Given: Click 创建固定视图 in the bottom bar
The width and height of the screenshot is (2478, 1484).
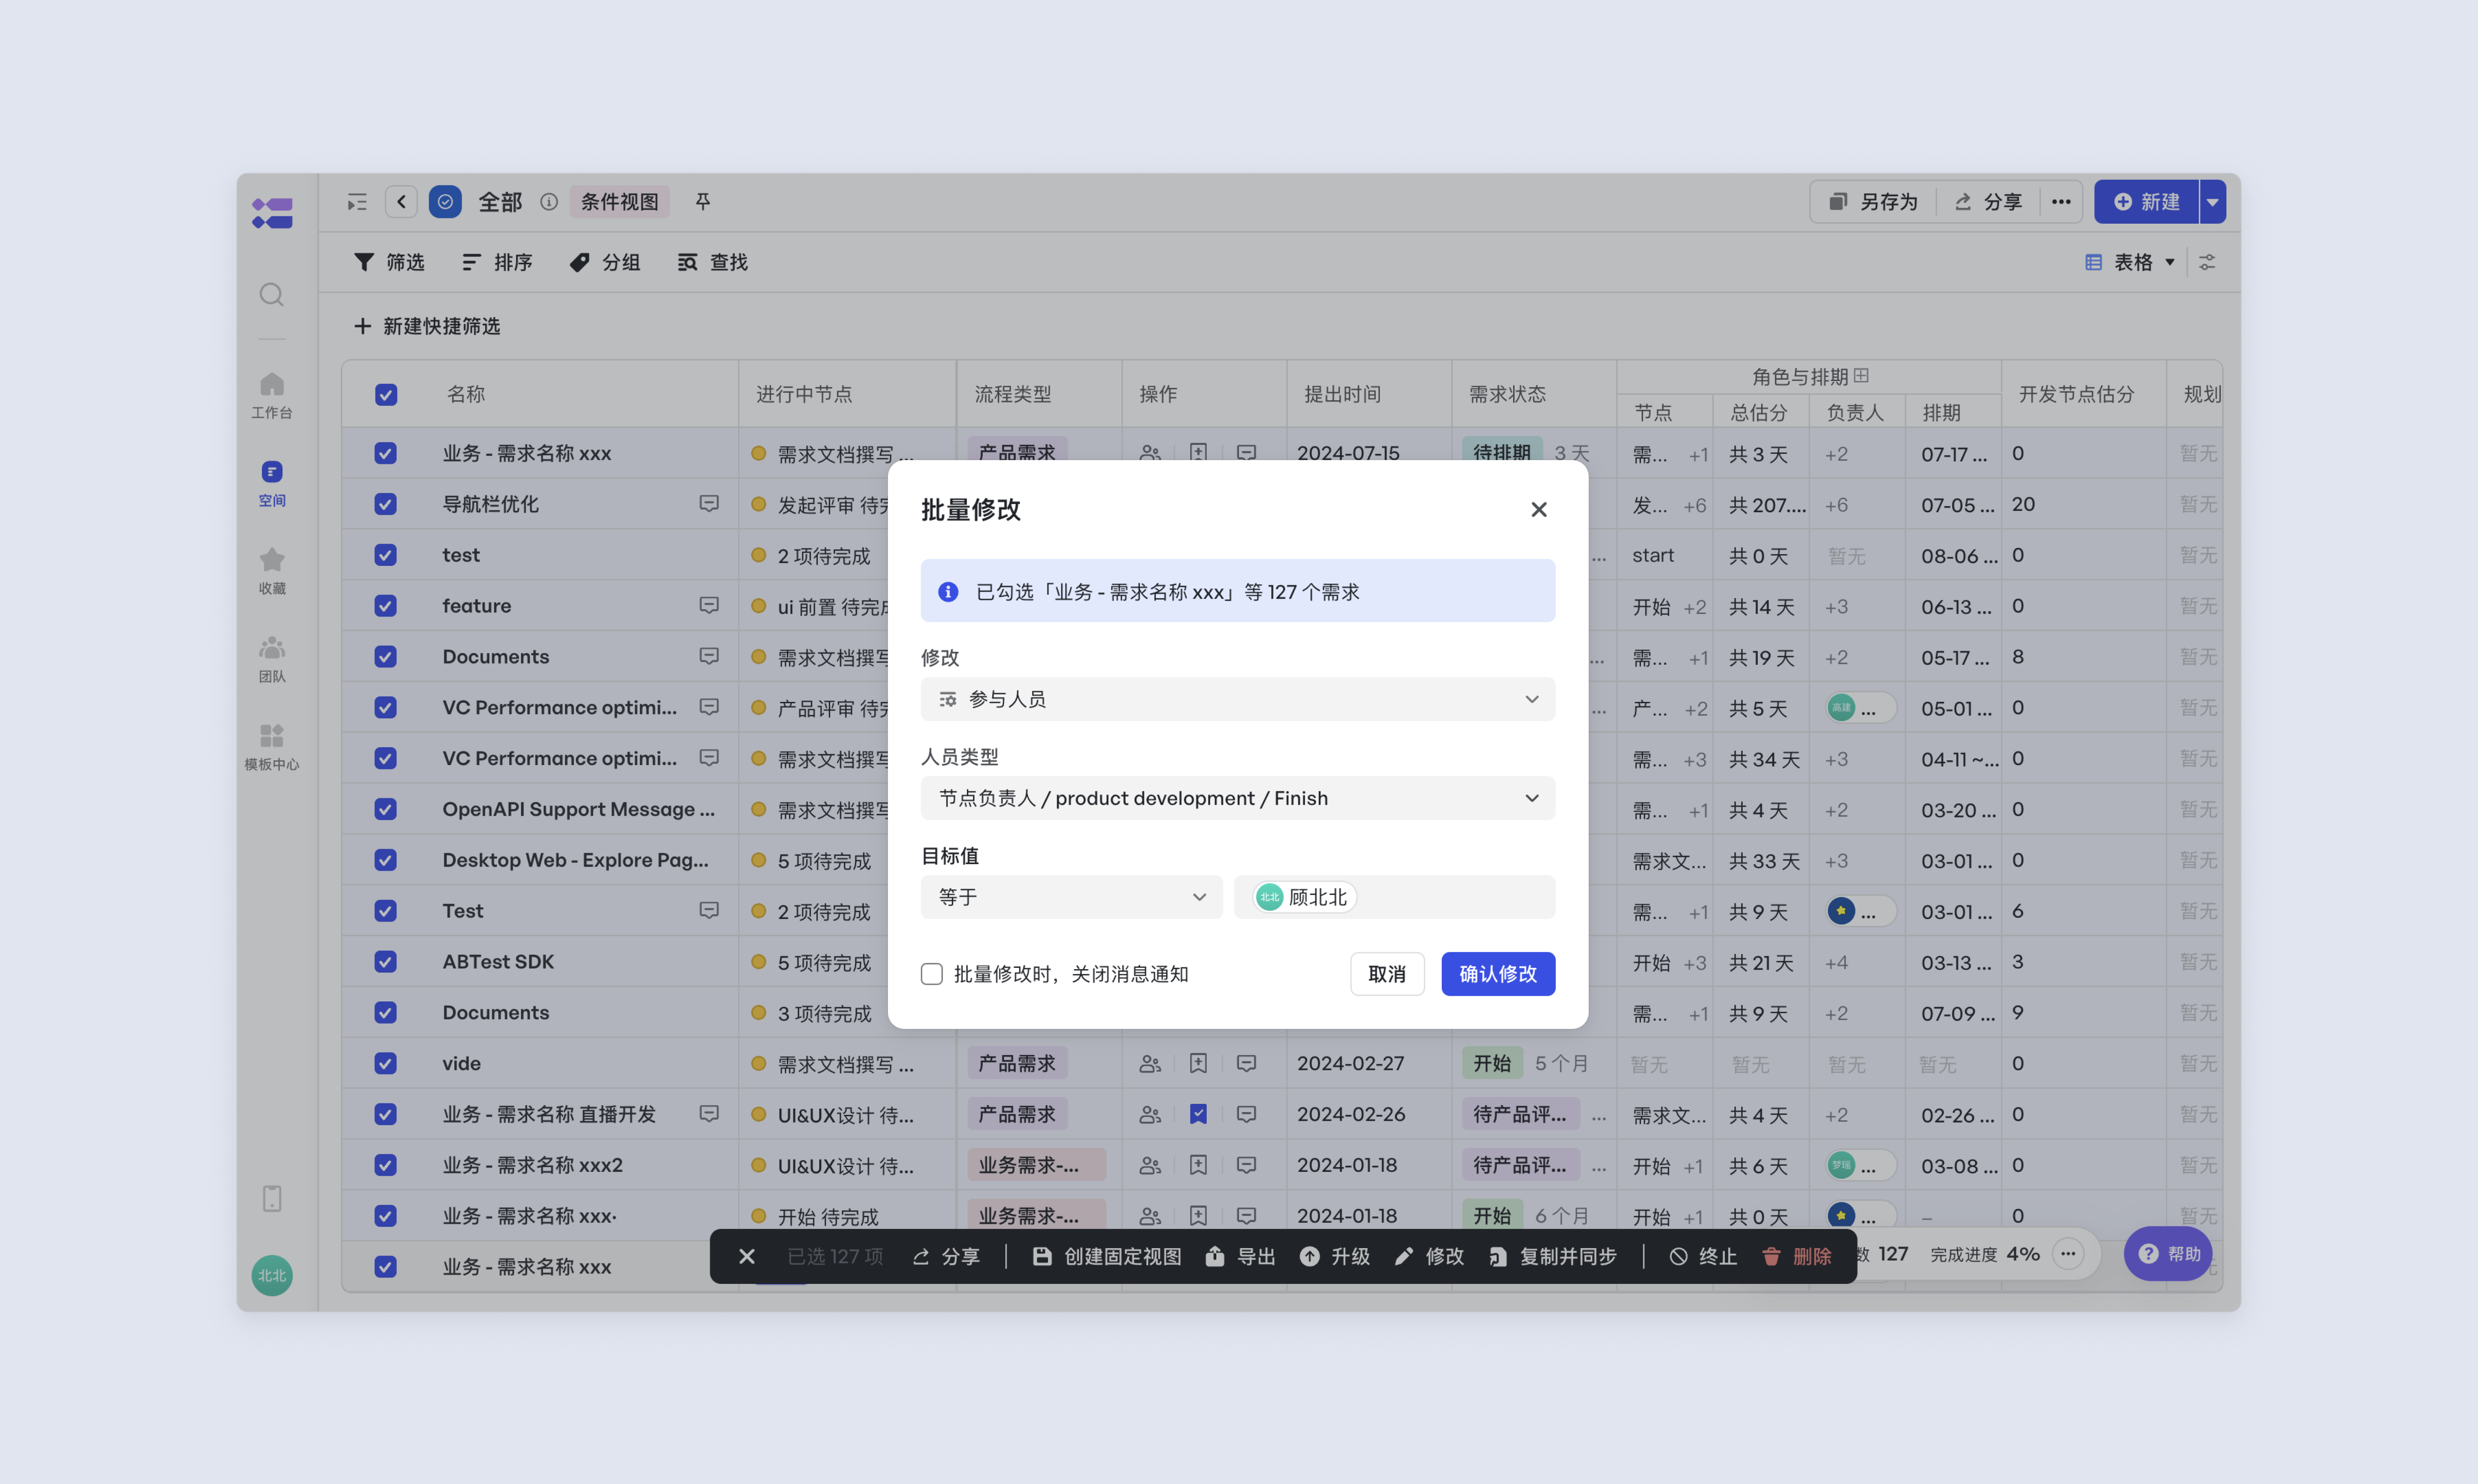Looking at the screenshot, I should 1107,1256.
